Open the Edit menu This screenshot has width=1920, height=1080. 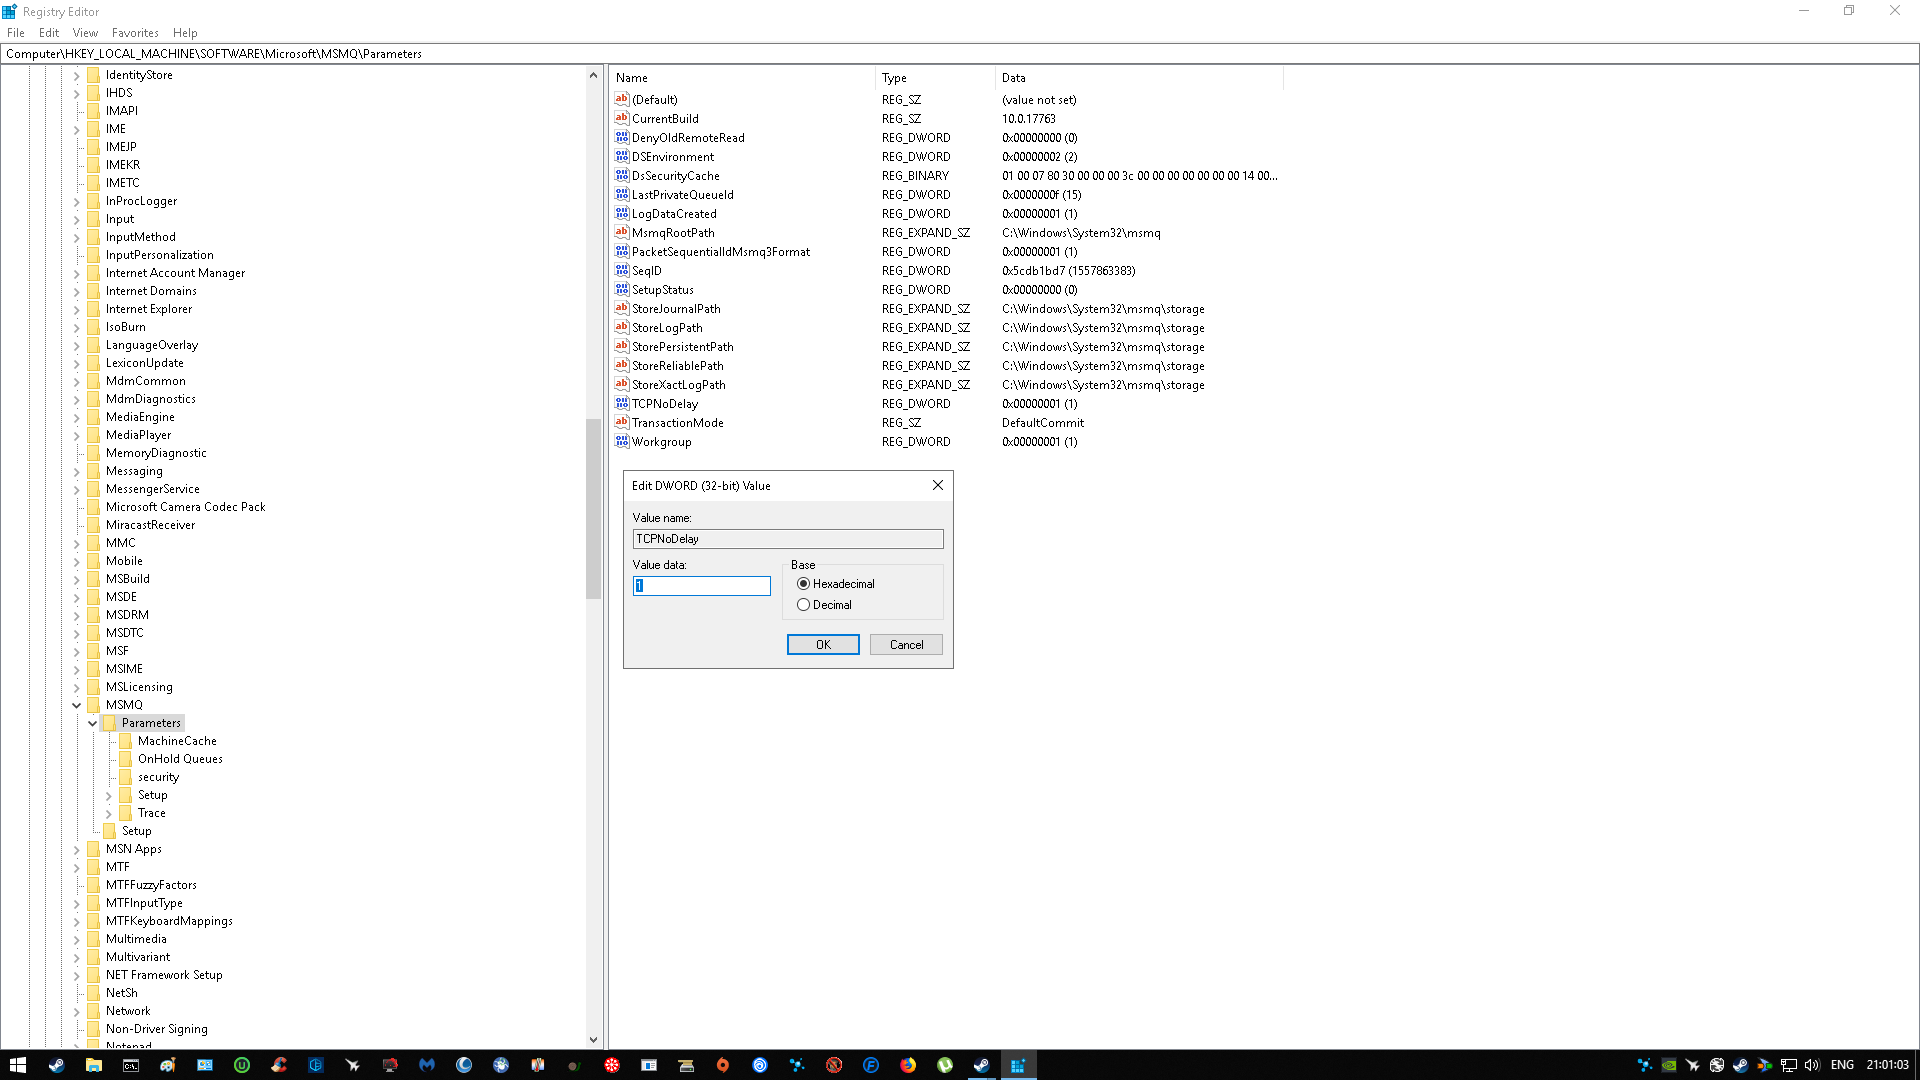(48, 33)
